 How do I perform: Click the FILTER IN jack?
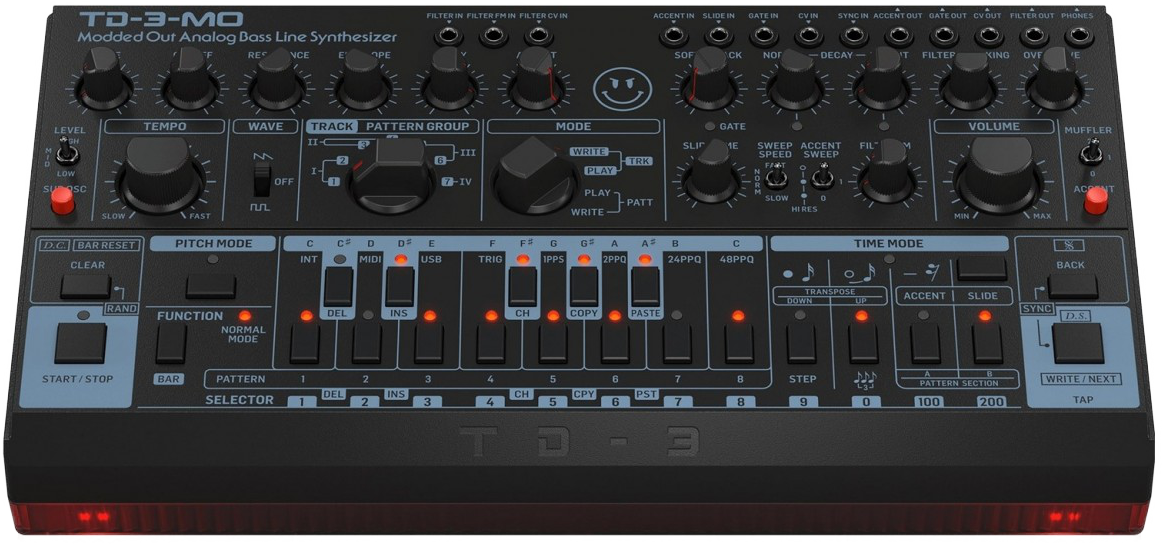tap(448, 35)
